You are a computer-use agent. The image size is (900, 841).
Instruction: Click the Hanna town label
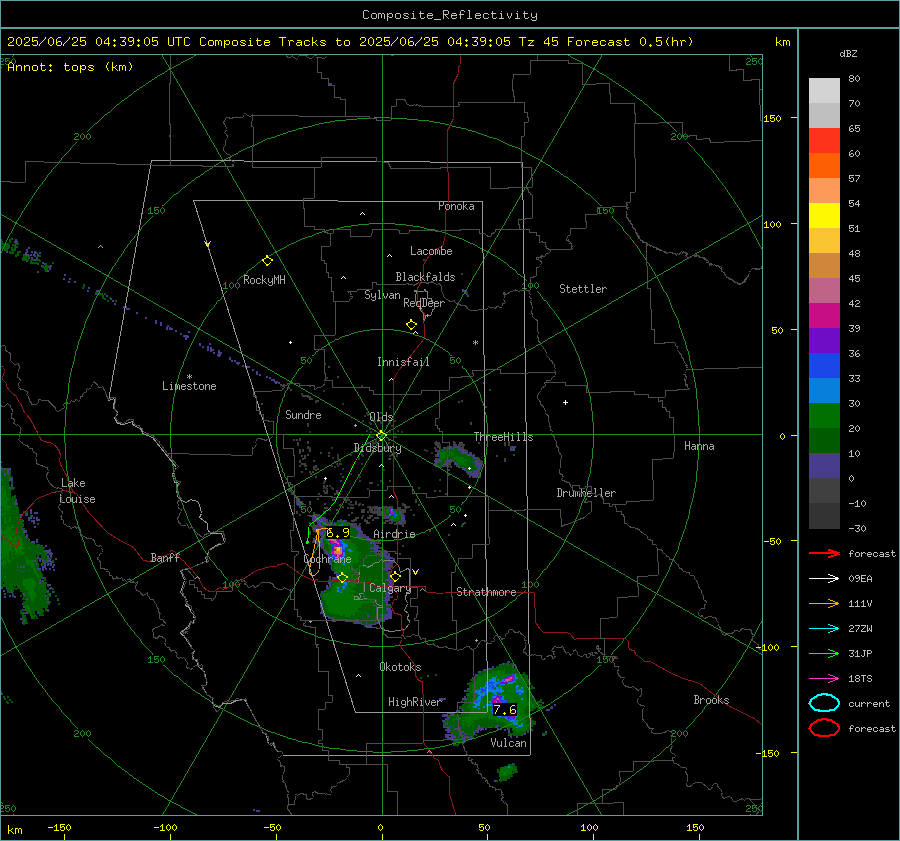click(699, 446)
